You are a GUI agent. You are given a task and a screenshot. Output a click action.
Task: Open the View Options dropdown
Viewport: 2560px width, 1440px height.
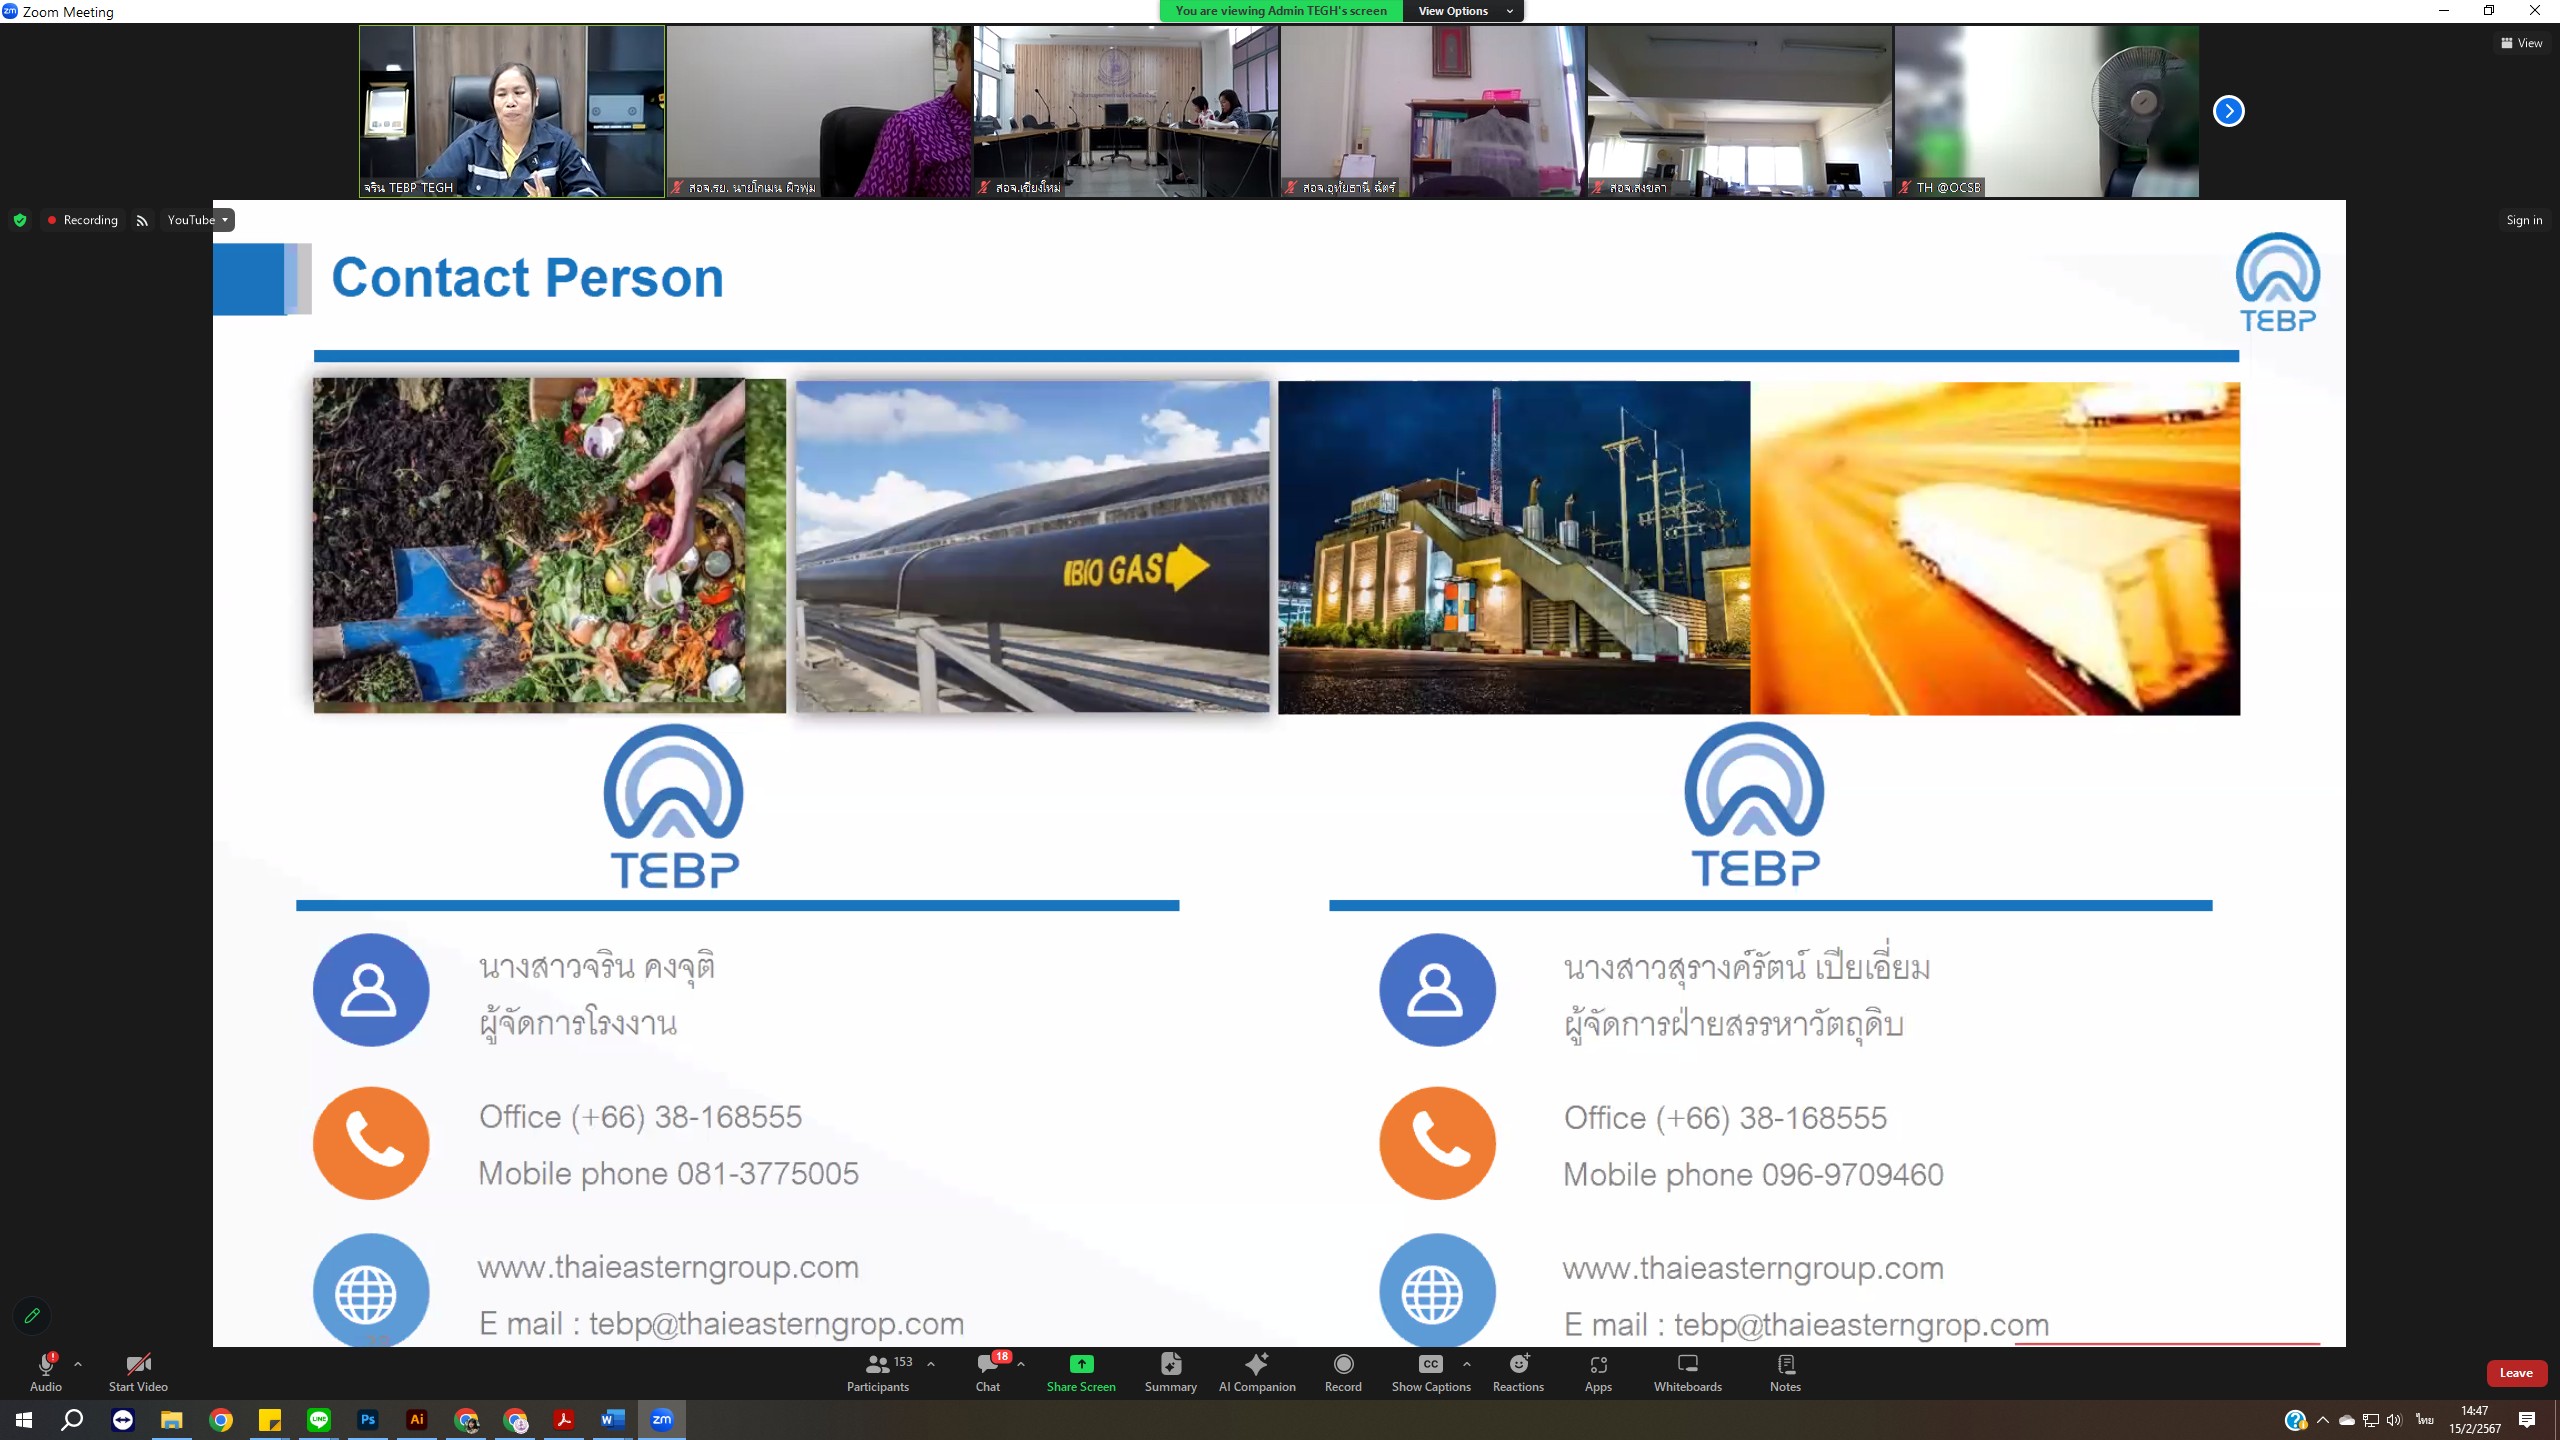[x=1464, y=11]
